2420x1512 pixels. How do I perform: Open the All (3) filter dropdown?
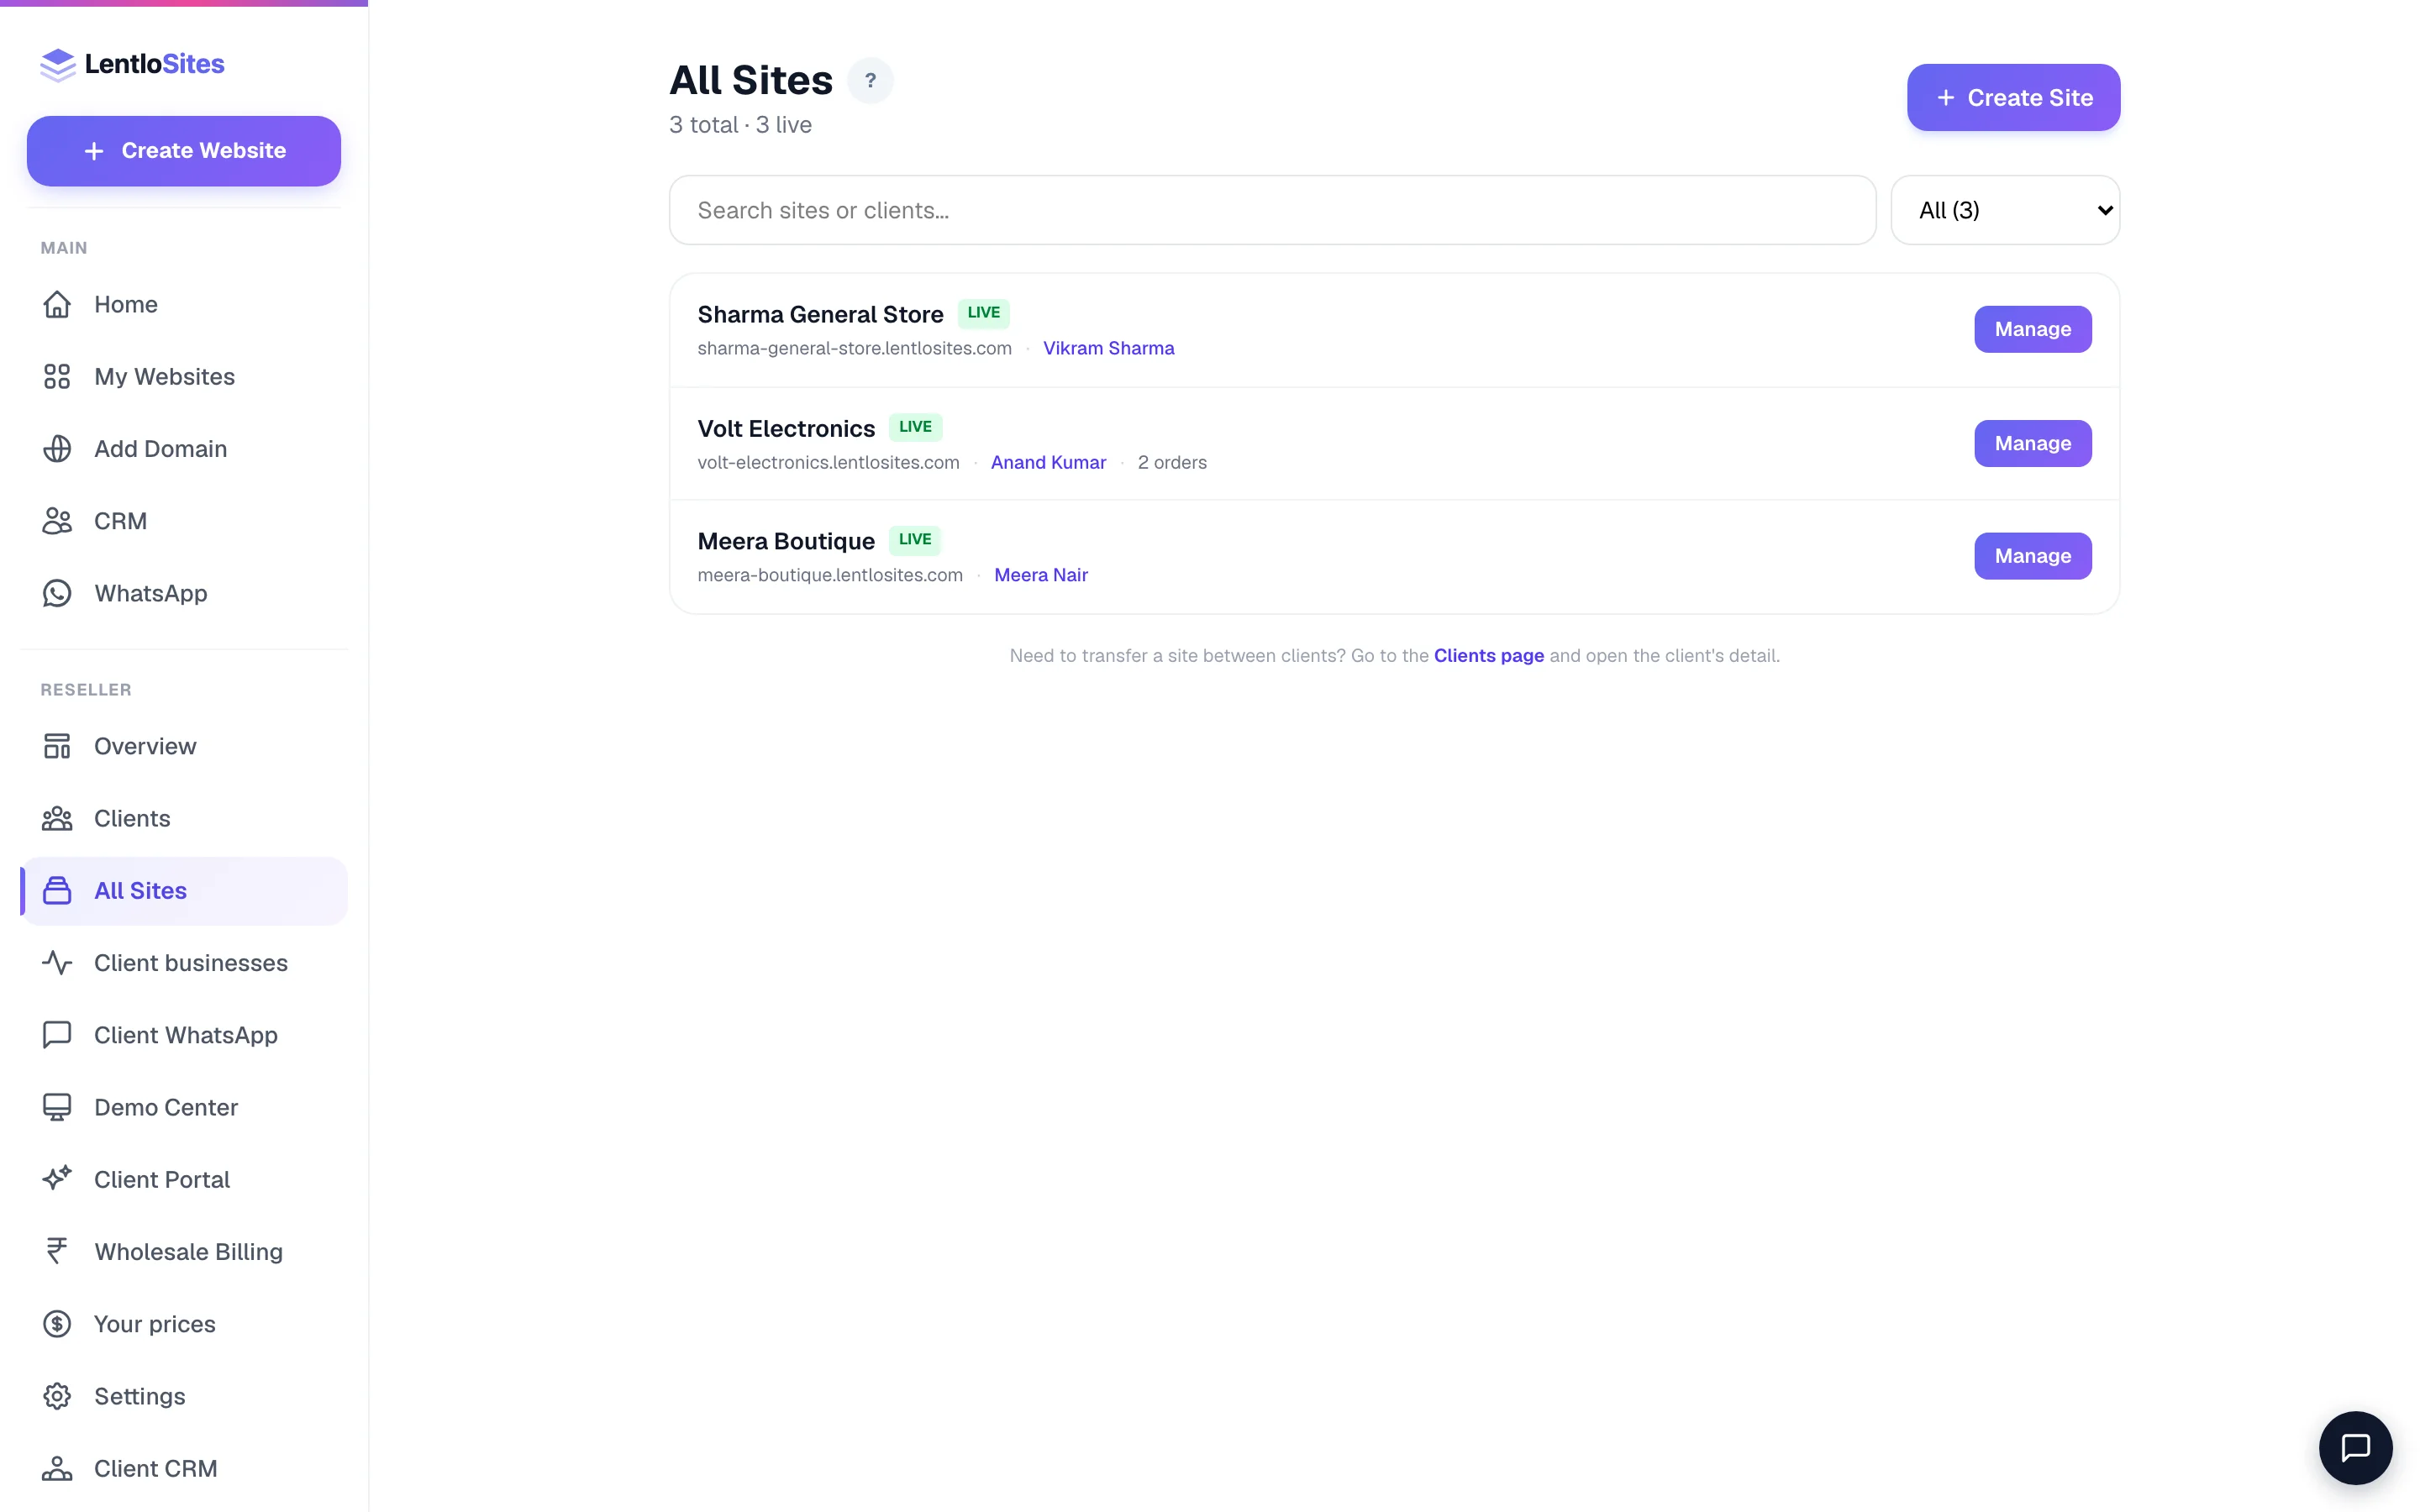(2005, 210)
